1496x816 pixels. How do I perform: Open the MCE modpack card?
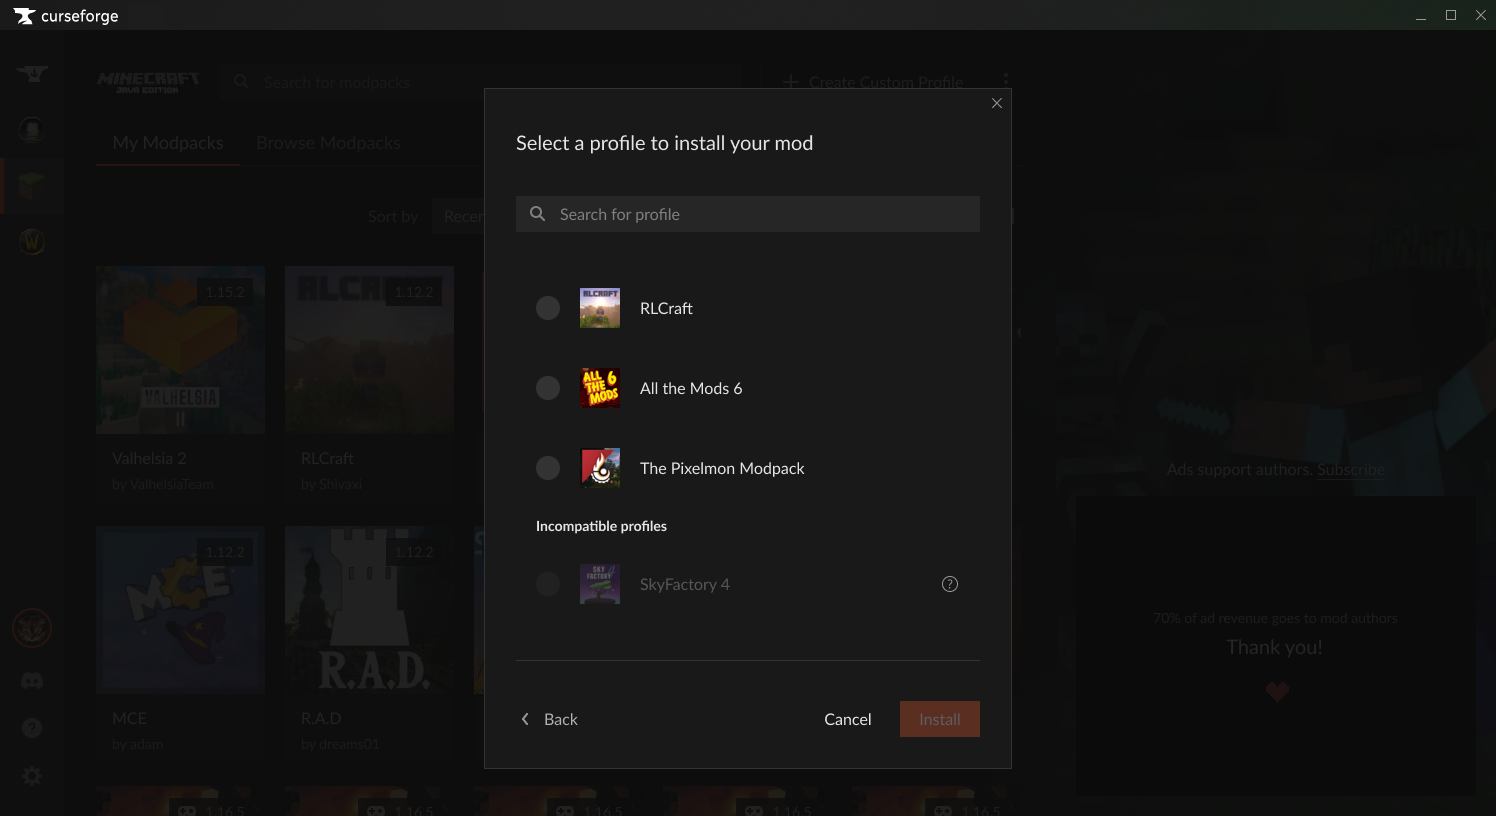[181, 643]
